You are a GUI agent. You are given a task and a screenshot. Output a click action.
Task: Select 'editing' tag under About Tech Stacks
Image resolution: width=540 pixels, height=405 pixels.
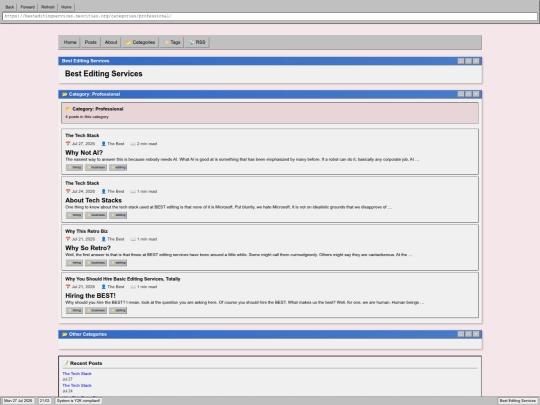(x=118, y=215)
